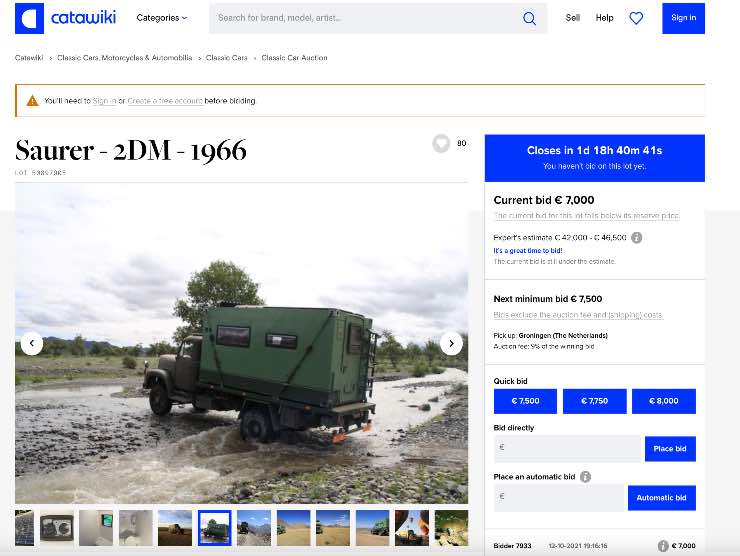Click info icon next to automatic bid

click(586, 477)
